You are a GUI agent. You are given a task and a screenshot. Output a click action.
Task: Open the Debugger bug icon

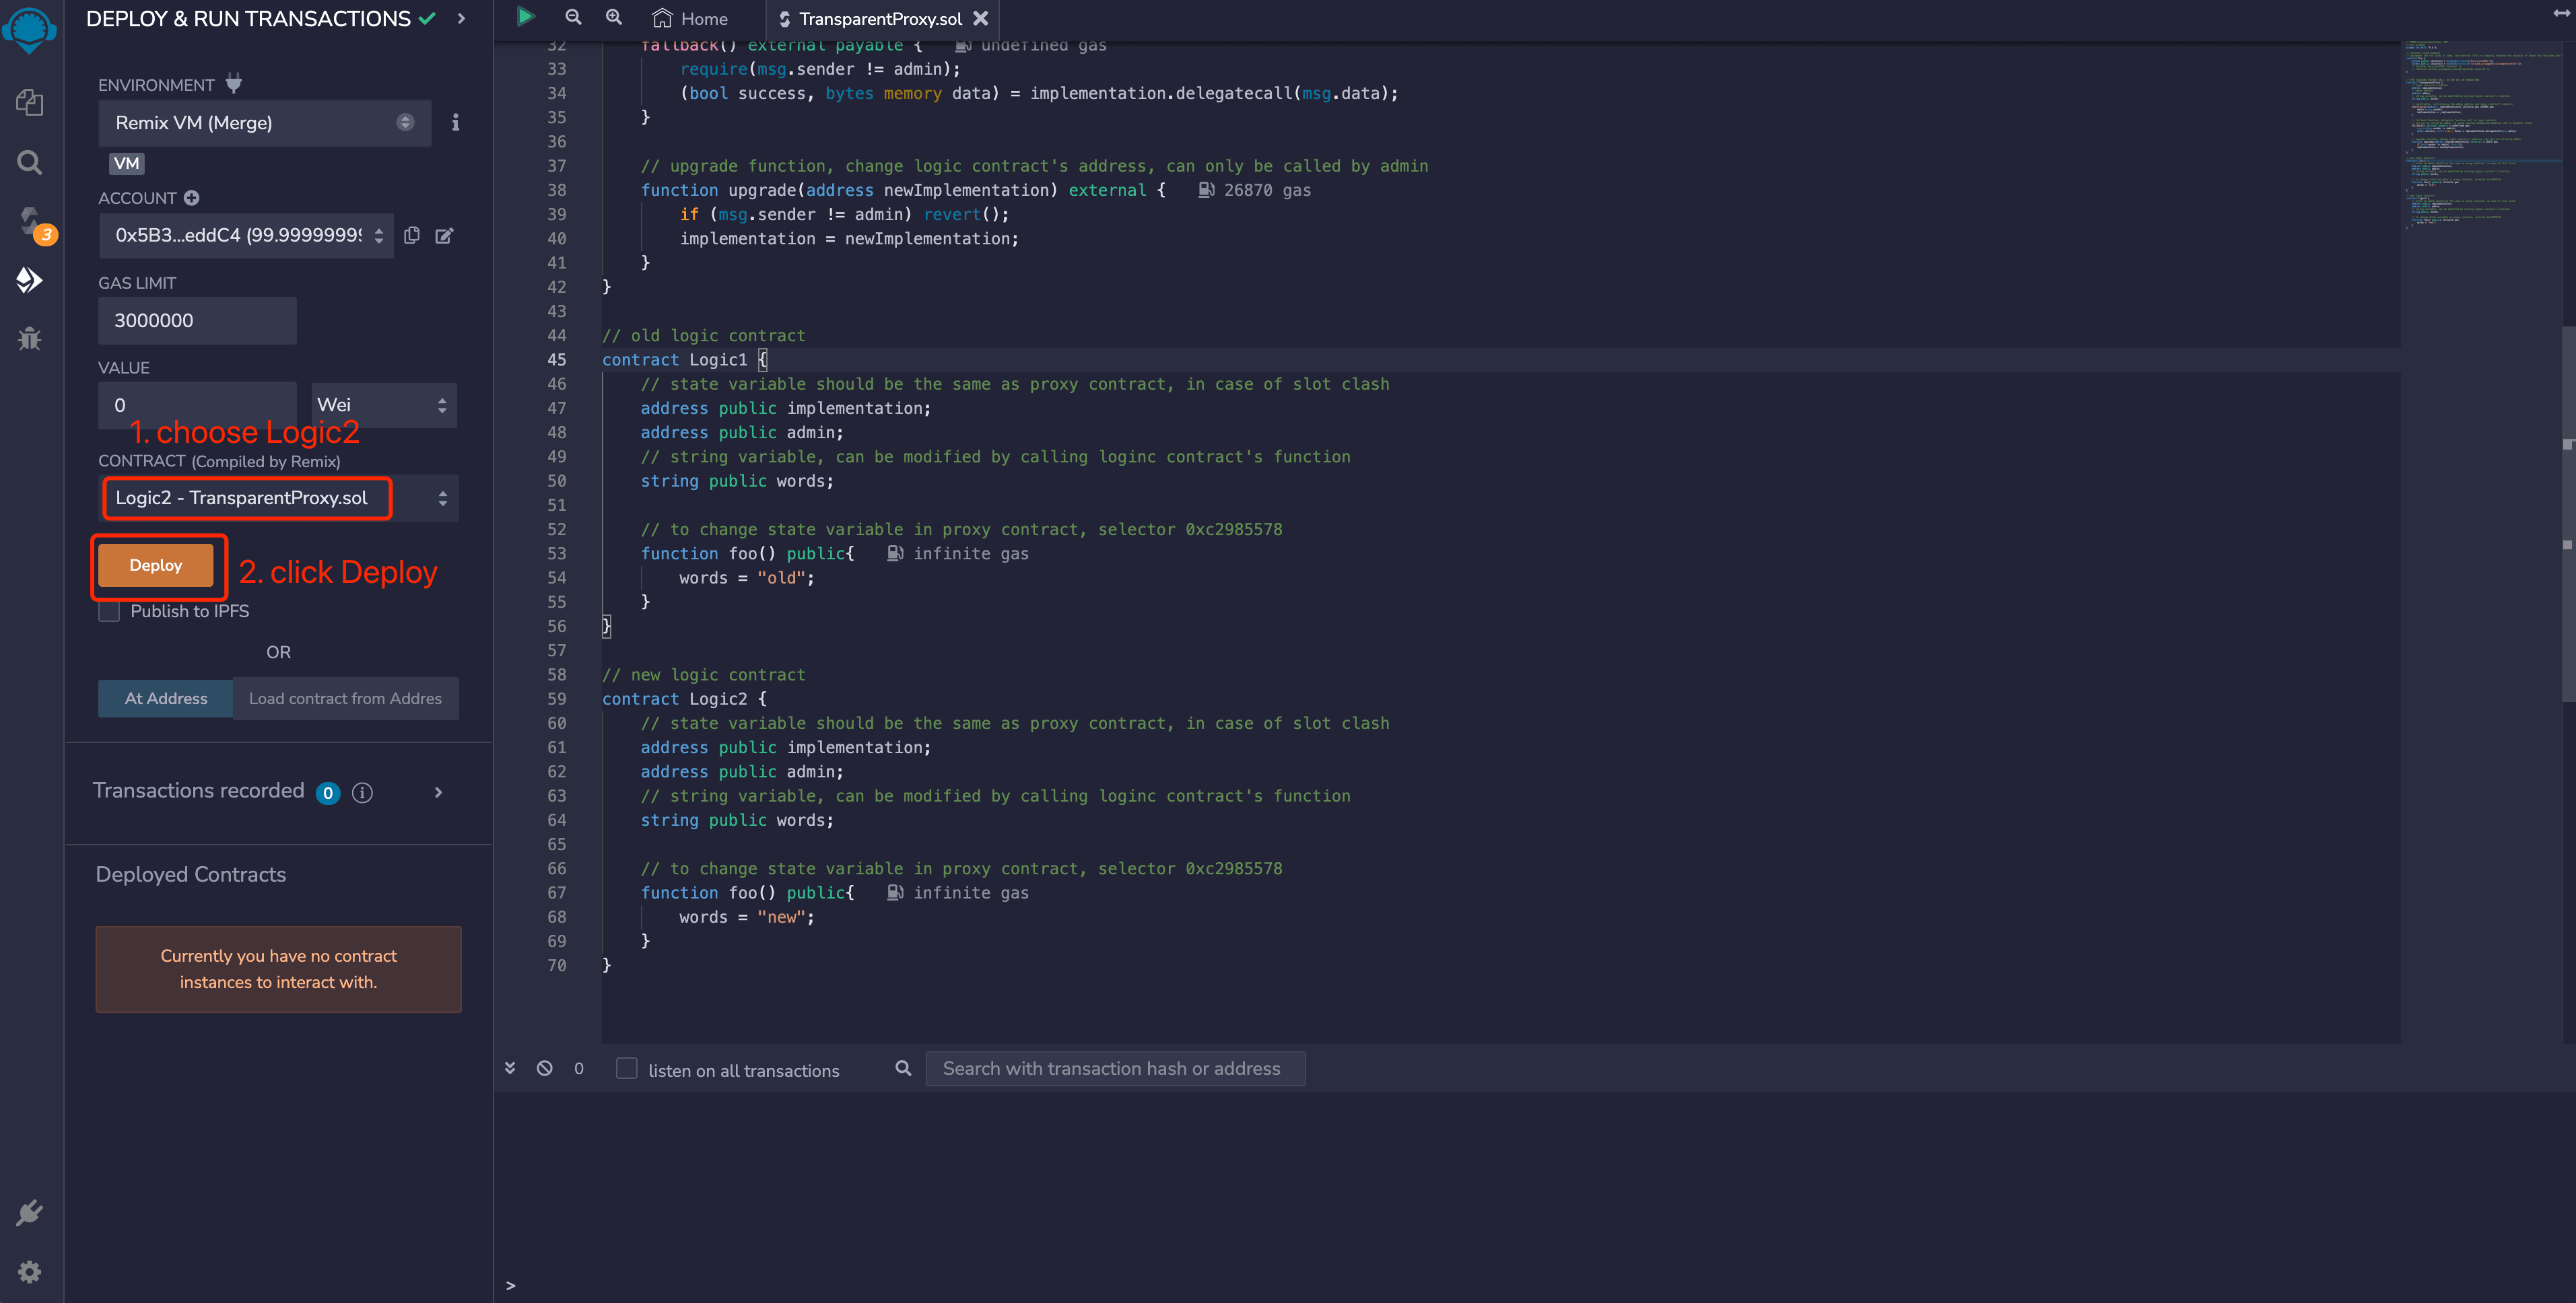click(x=29, y=338)
